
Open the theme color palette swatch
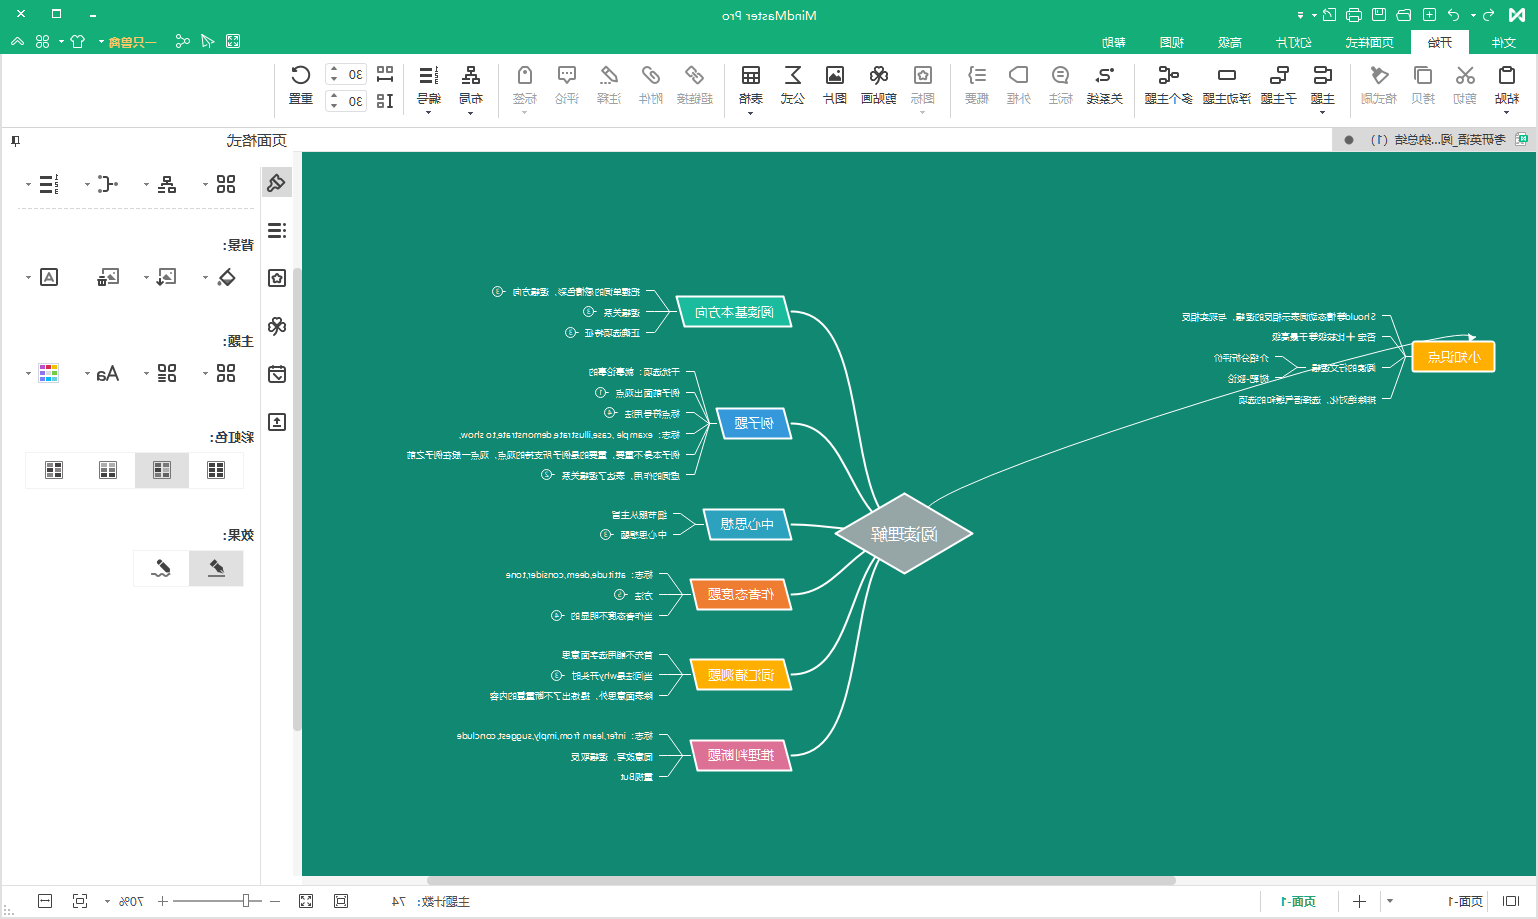(x=48, y=373)
